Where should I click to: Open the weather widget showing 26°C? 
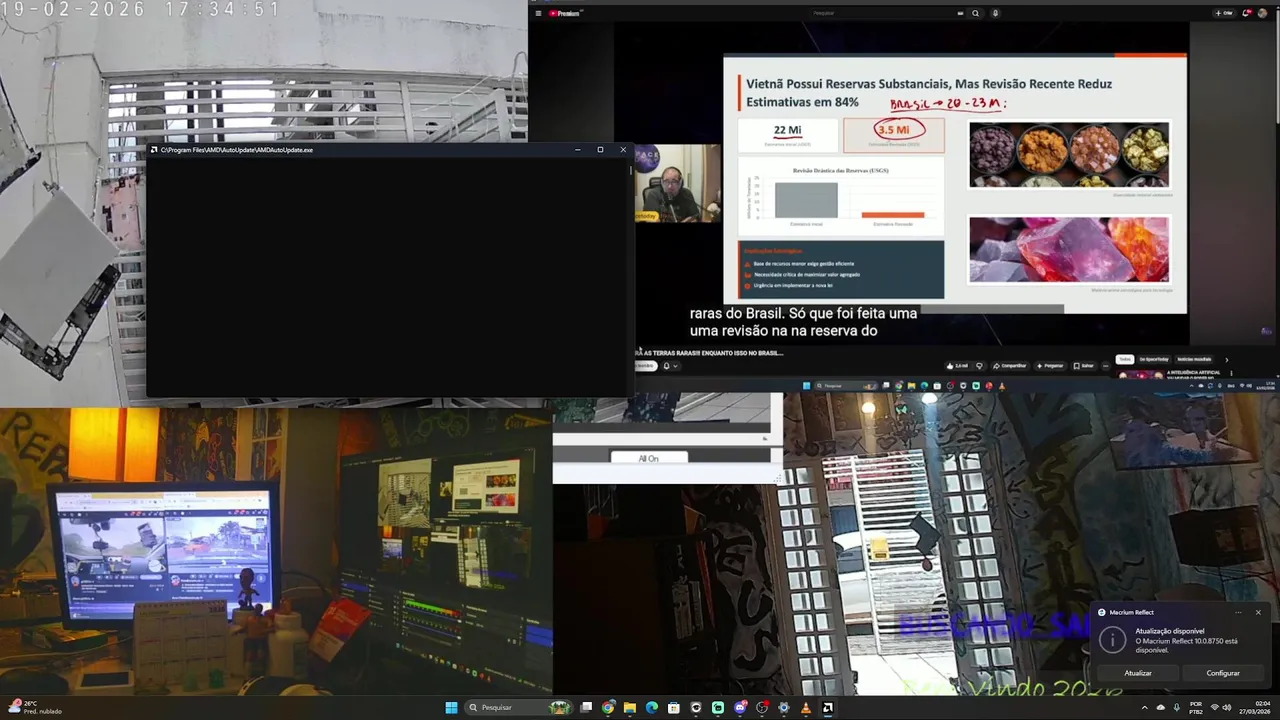[35, 708]
